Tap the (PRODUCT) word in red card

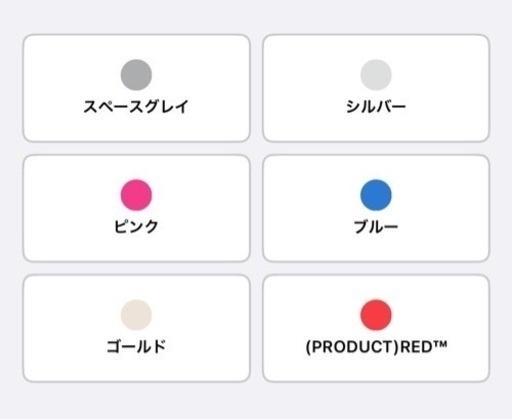coord(352,347)
